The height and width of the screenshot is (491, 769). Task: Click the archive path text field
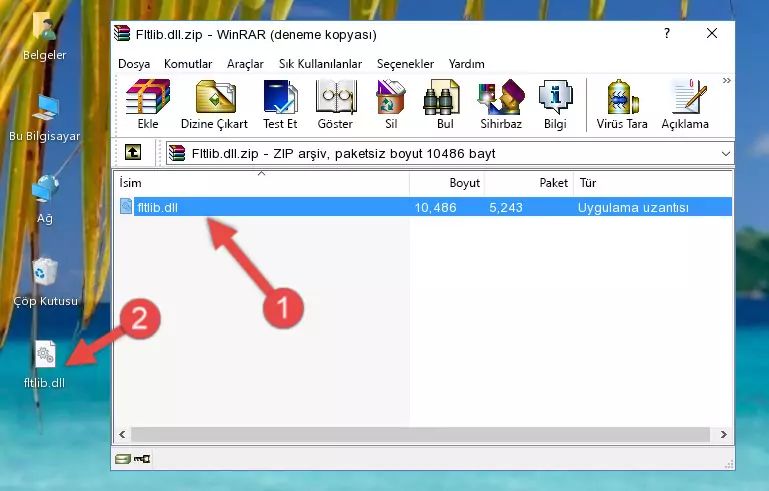pos(450,154)
